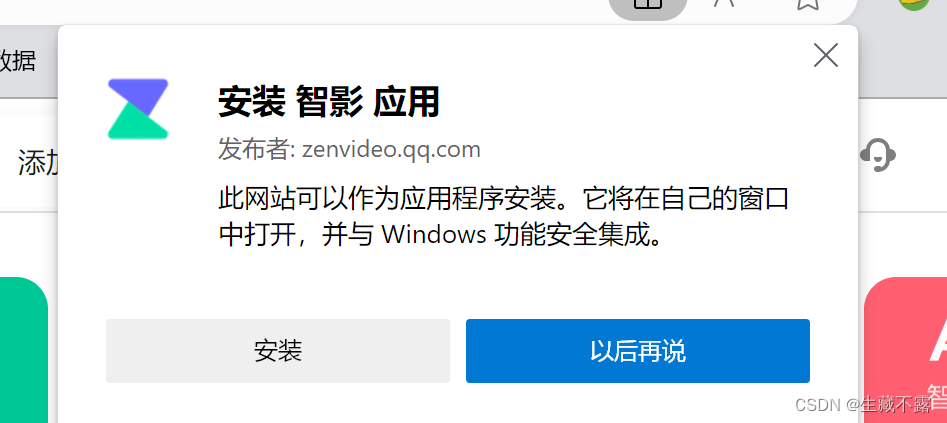Click the 安装 (Install) button
The width and height of the screenshot is (947, 423).
(278, 351)
